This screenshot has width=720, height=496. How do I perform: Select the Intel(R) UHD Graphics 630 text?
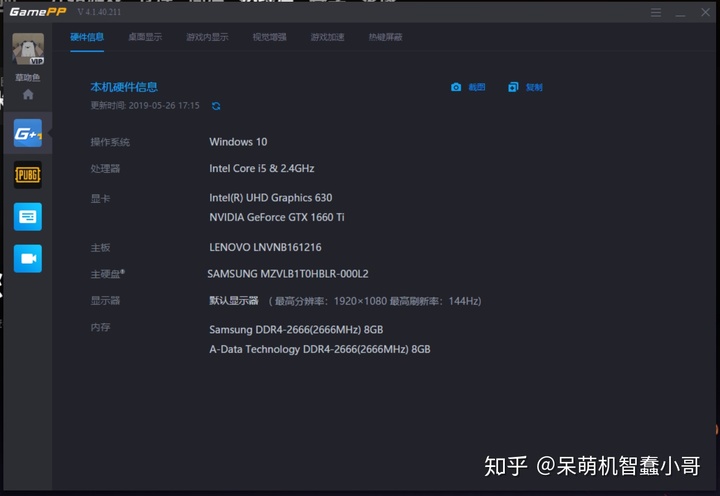(270, 198)
